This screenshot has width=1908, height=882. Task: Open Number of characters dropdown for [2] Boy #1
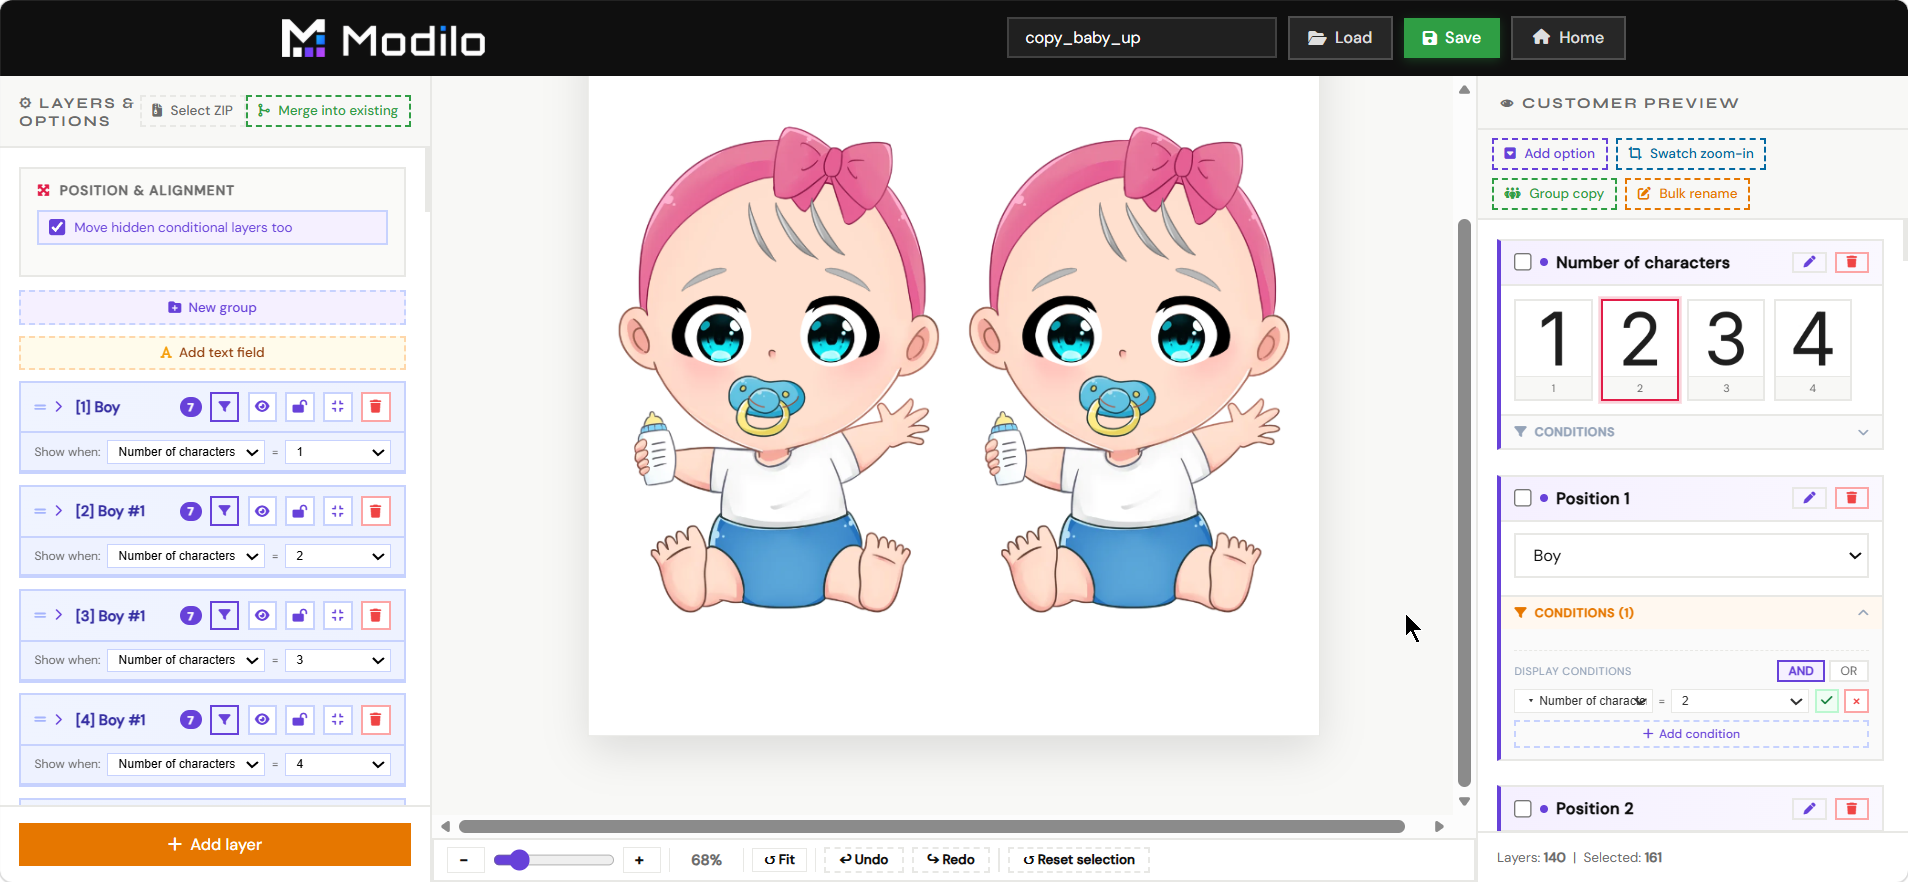[x=186, y=556]
